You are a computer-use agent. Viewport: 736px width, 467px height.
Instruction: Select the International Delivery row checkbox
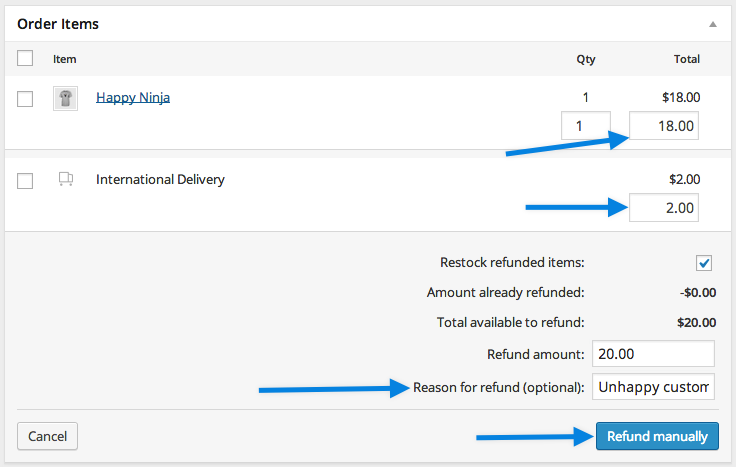[x=26, y=180]
